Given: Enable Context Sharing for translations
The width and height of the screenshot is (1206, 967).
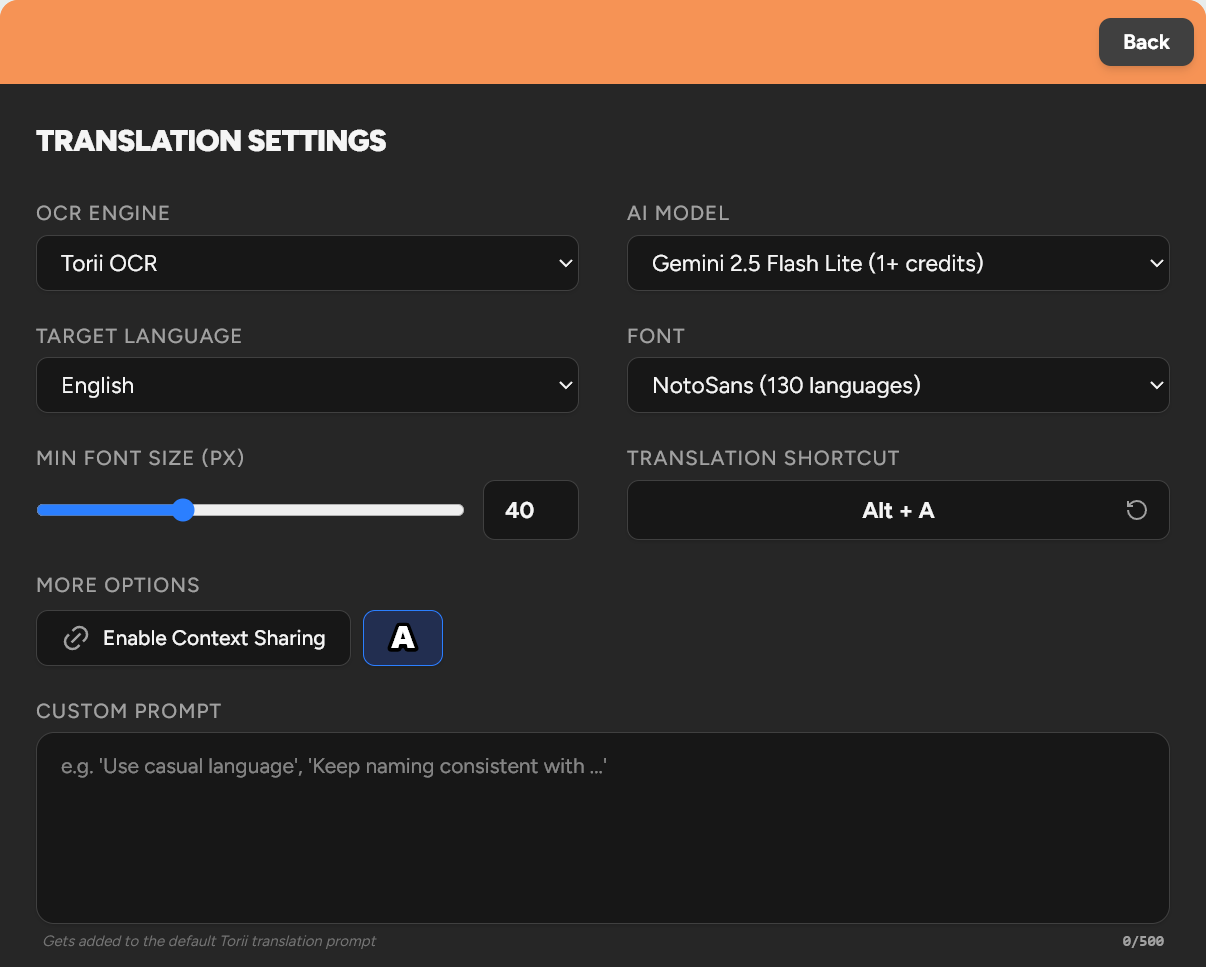Looking at the screenshot, I should (193, 637).
